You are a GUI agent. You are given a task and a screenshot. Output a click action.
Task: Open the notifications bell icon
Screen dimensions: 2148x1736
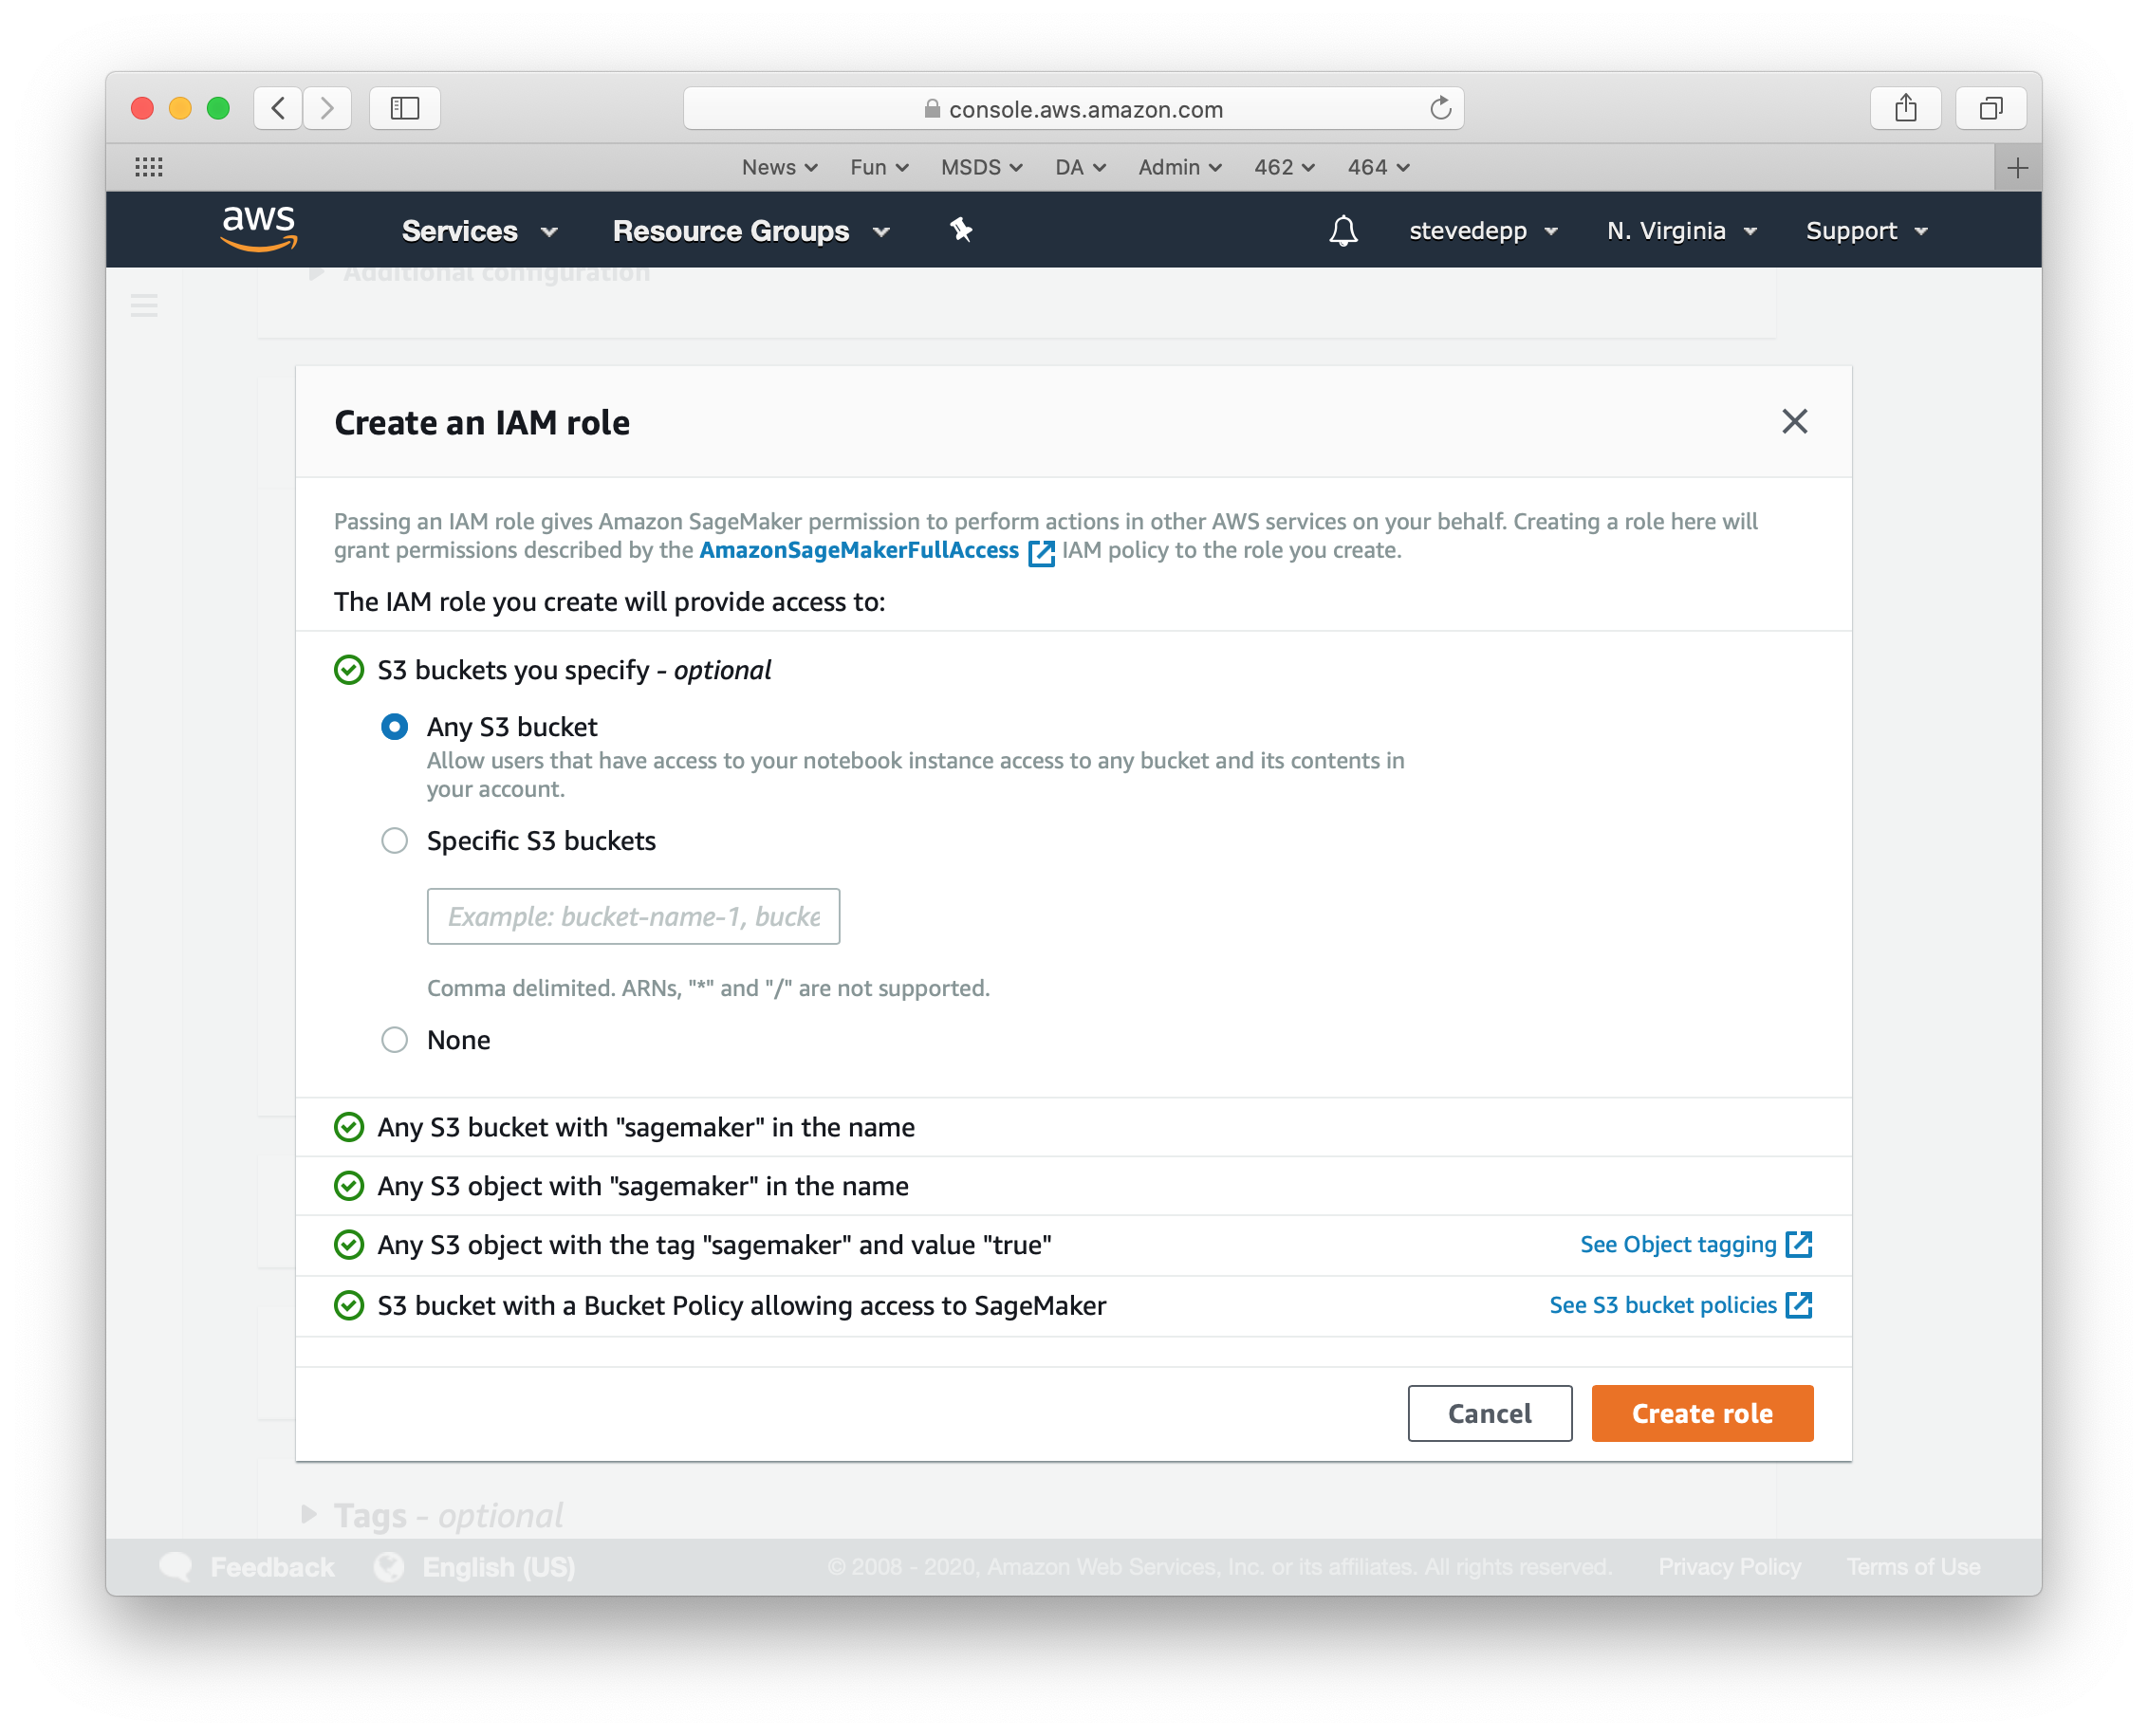point(1343,231)
